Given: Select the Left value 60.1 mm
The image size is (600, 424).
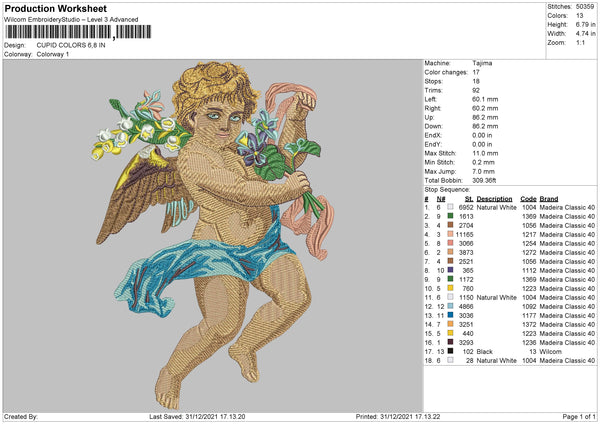Looking at the screenshot, I should 485,99.
